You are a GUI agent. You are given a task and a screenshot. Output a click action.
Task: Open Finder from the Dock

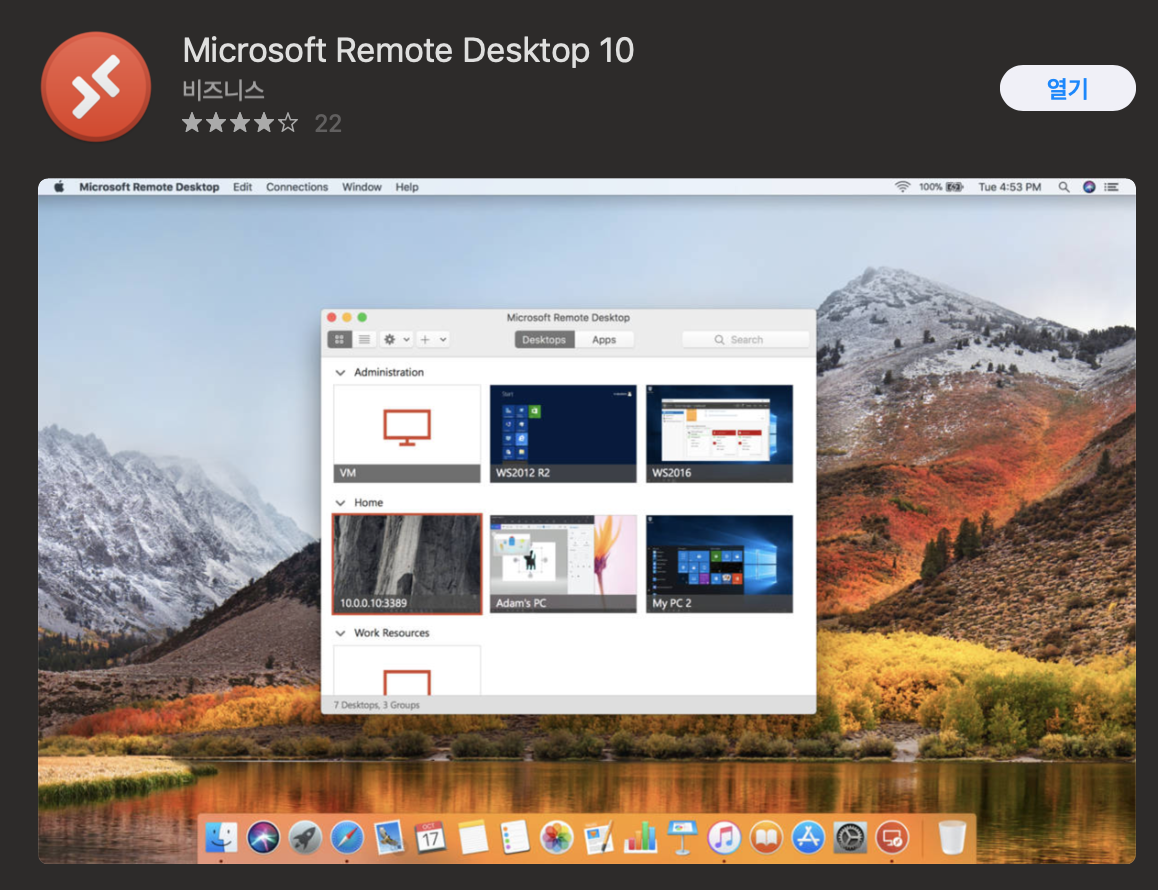coord(221,838)
